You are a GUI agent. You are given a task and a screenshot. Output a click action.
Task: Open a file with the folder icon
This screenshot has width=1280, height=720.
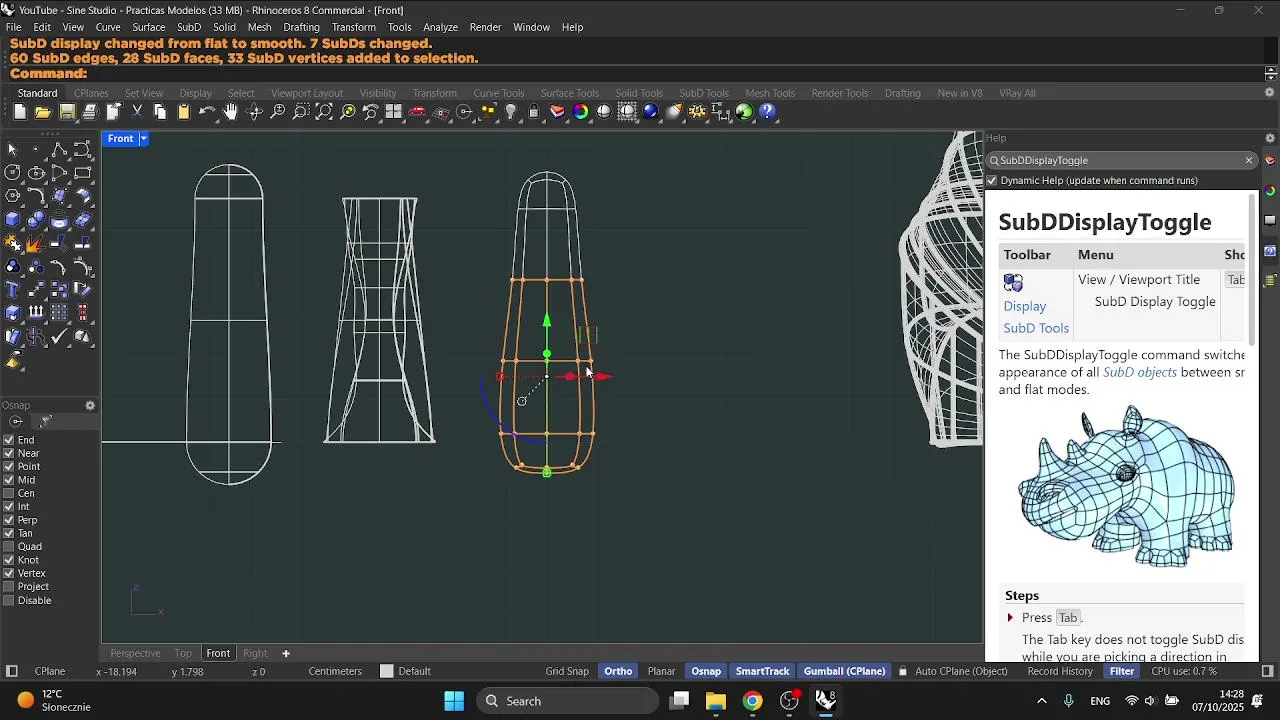(x=43, y=112)
